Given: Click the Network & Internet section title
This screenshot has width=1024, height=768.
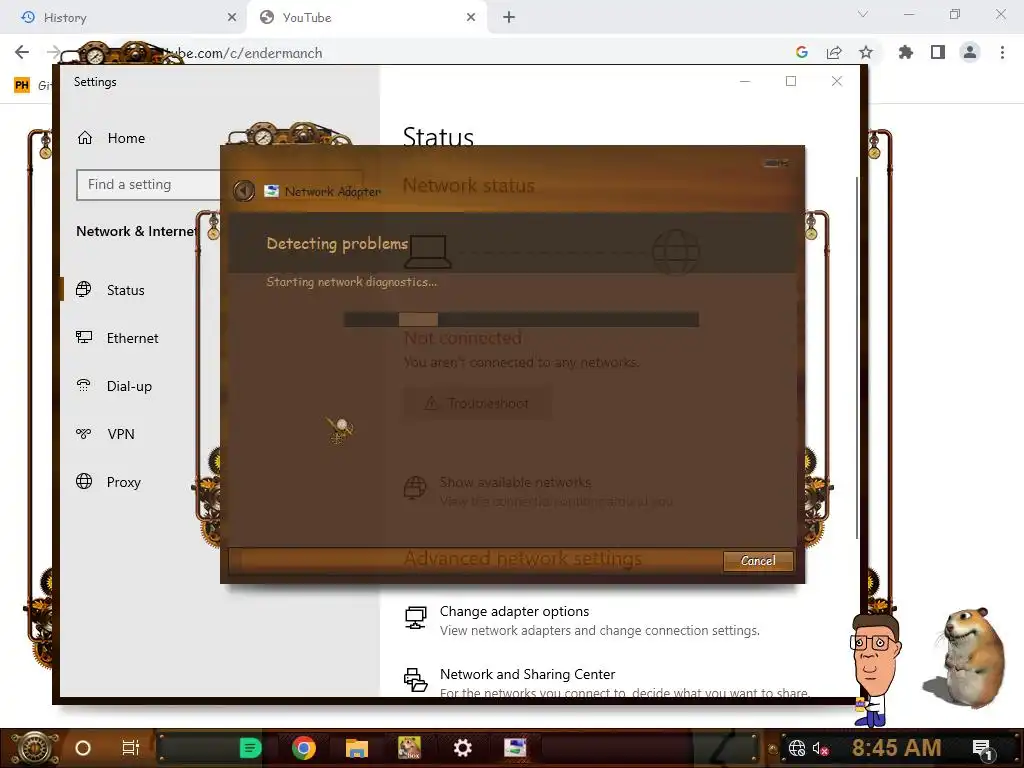Looking at the screenshot, I should coord(136,231).
